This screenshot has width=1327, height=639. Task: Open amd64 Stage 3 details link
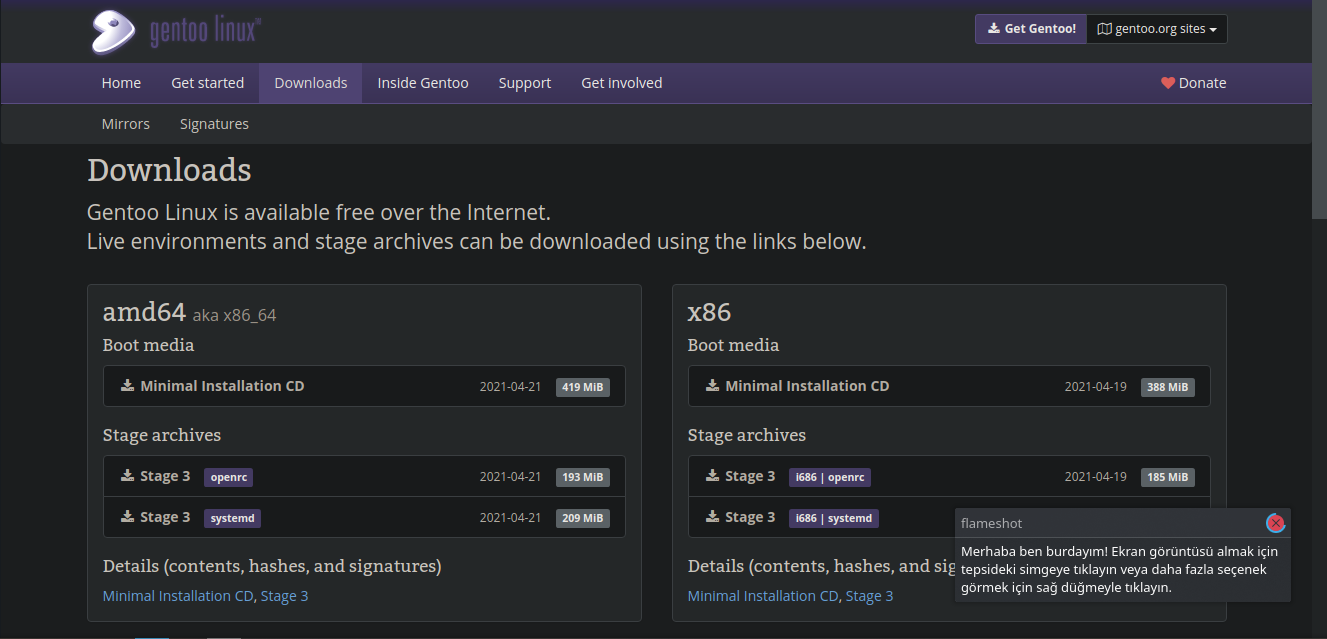(x=285, y=596)
